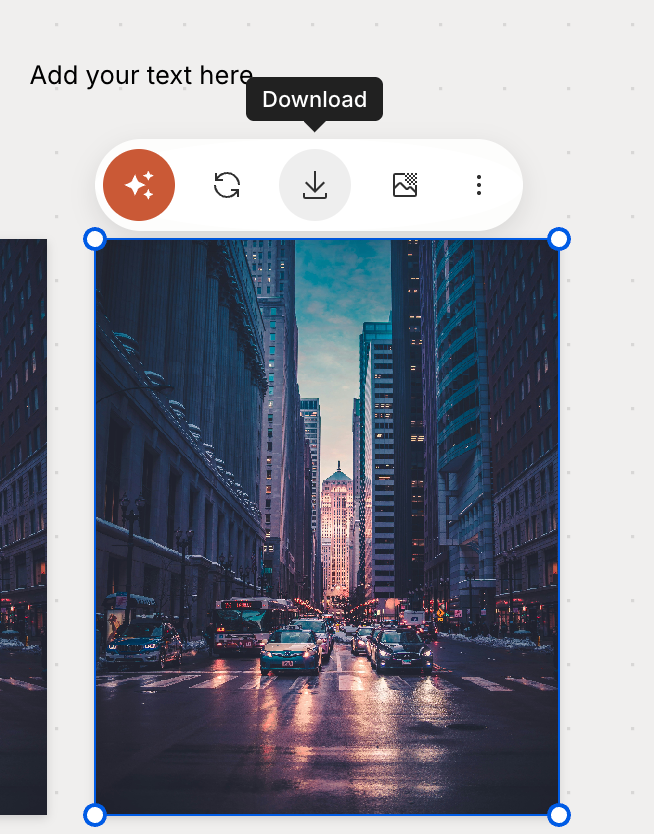654x834 pixels.
Task: Click the top-right resize handle
Action: pyautogui.click(x=559, y=239)
